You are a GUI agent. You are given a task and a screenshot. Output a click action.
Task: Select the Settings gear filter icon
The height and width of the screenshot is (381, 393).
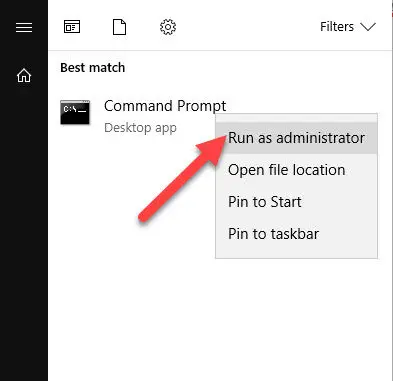tap(168, 27)
